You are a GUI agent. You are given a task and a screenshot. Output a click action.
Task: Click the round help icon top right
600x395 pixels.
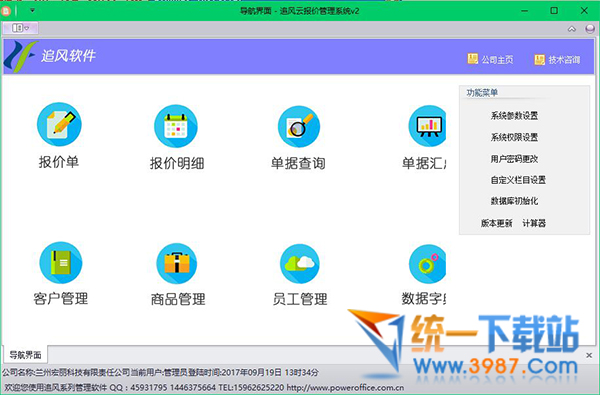coord(590,29)
